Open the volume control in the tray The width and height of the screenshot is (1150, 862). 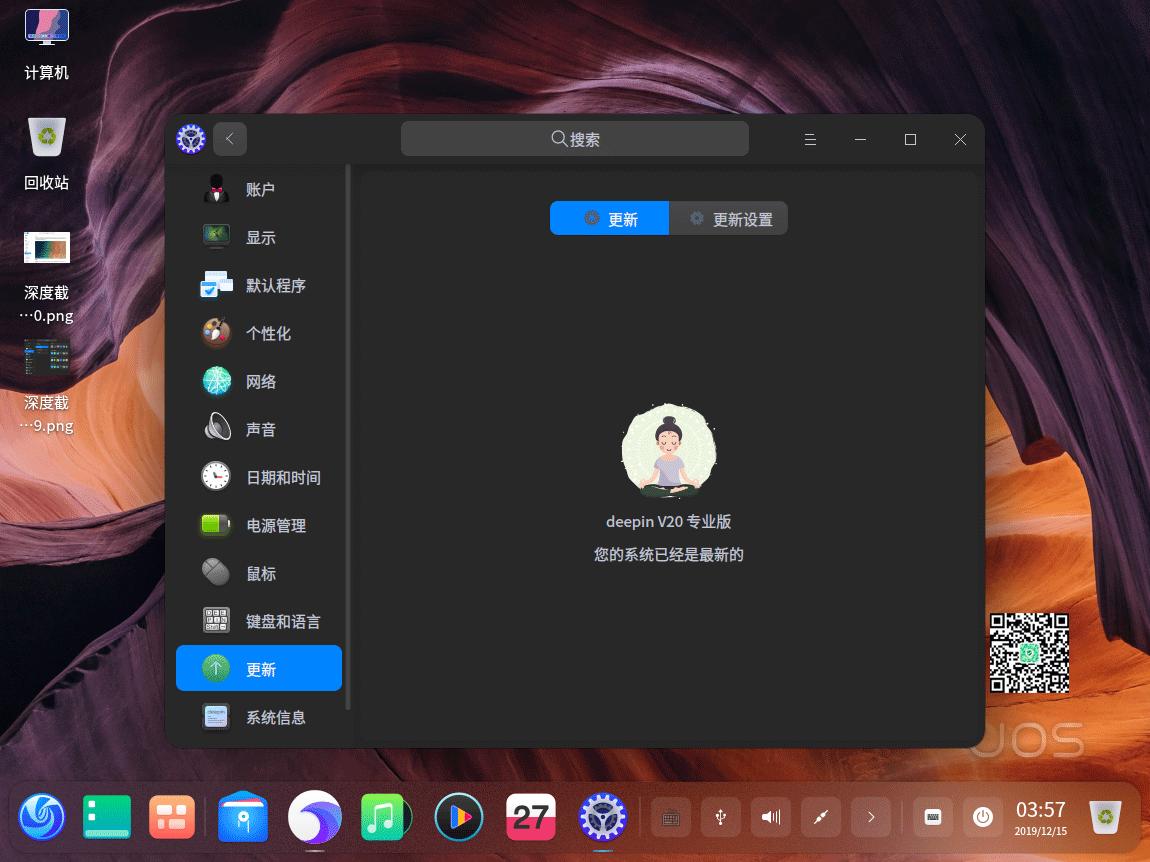coord(770,817)
